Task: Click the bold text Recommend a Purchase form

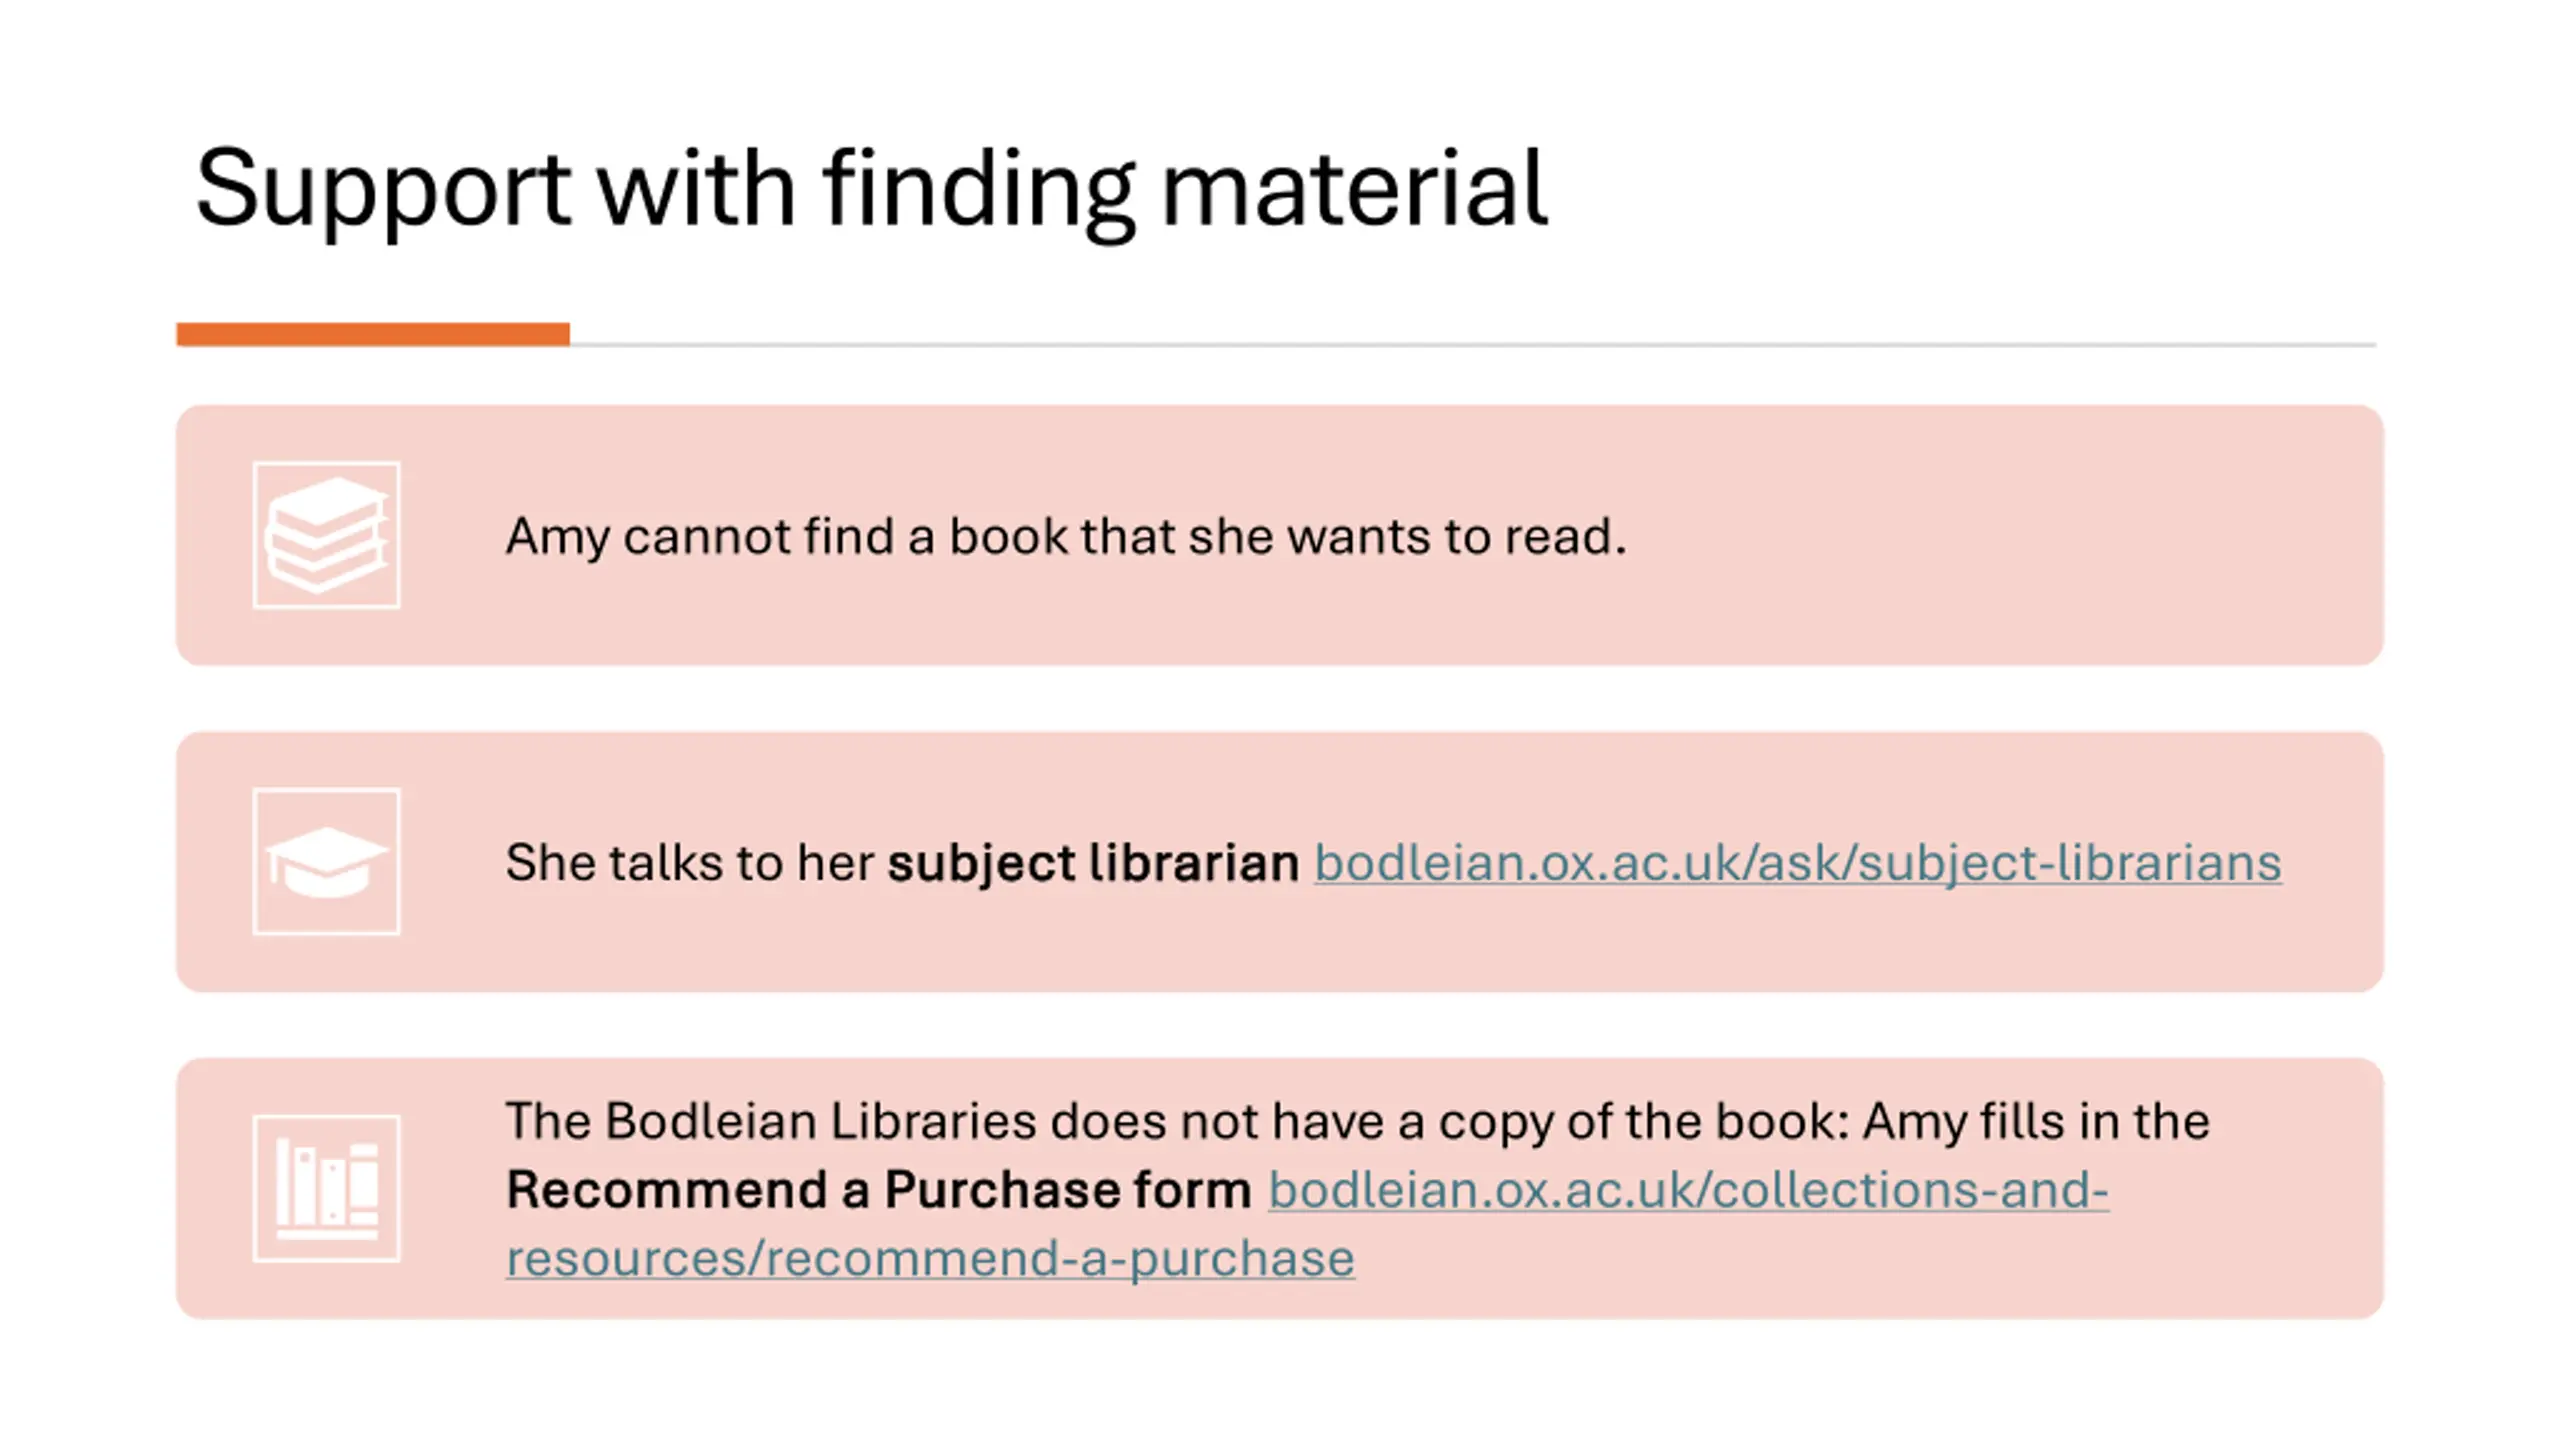Action: 878,1190
